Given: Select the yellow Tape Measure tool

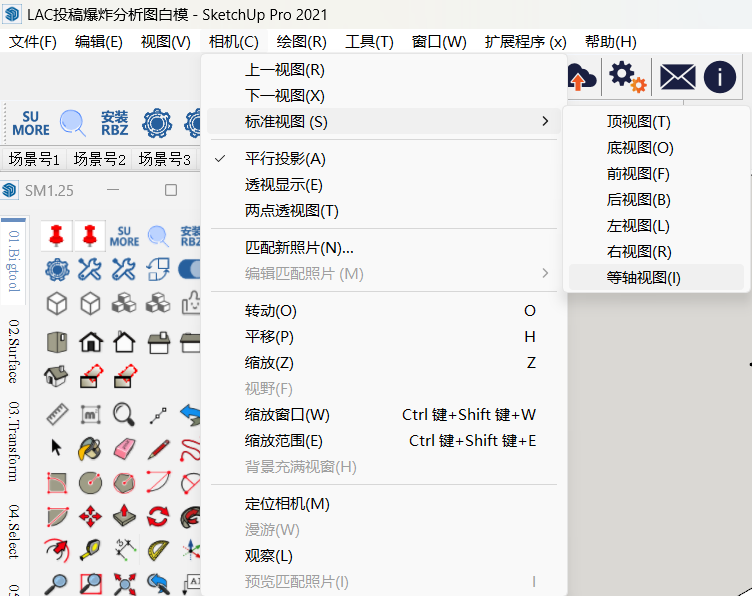Looking at the screenshot, I should tap(90, 550).
